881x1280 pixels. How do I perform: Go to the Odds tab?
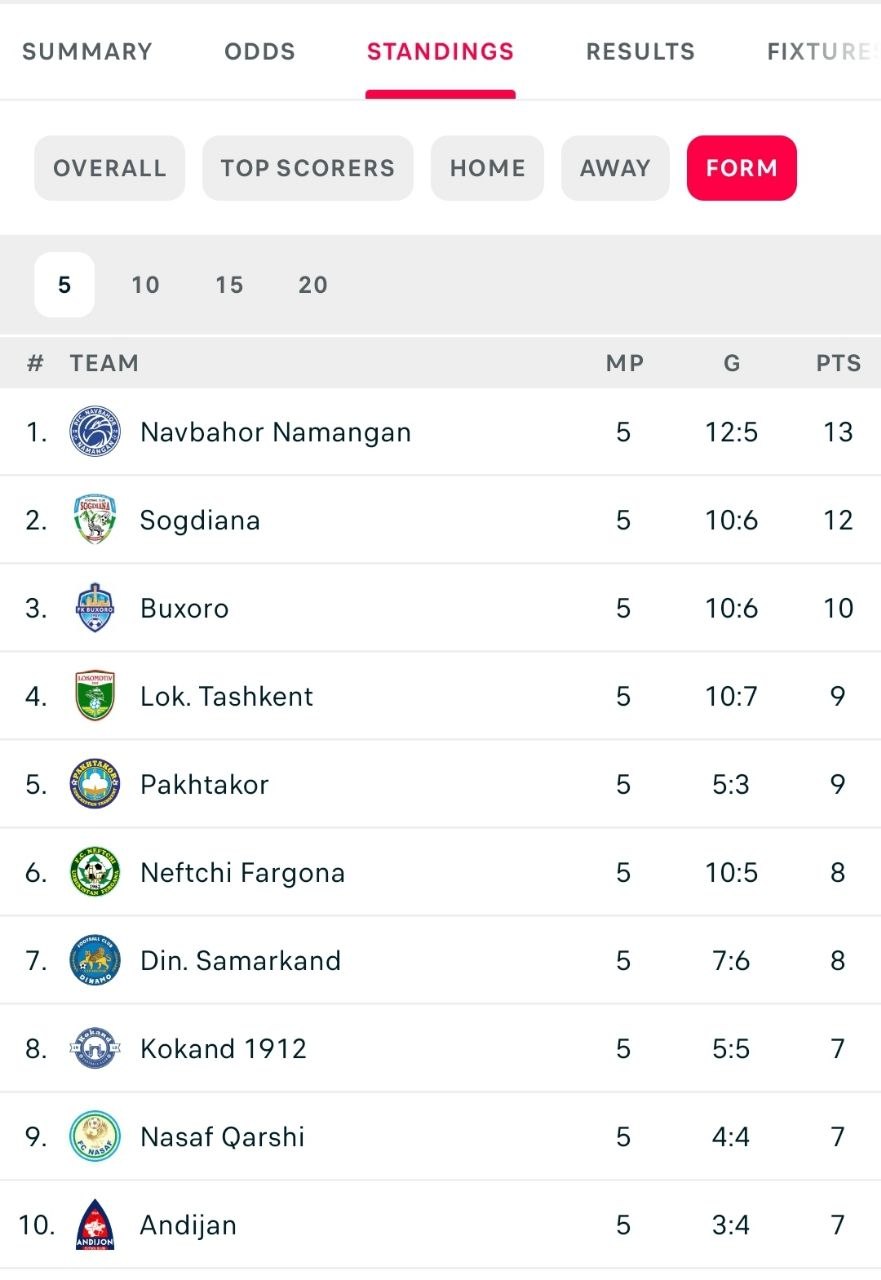pos(260,52)
